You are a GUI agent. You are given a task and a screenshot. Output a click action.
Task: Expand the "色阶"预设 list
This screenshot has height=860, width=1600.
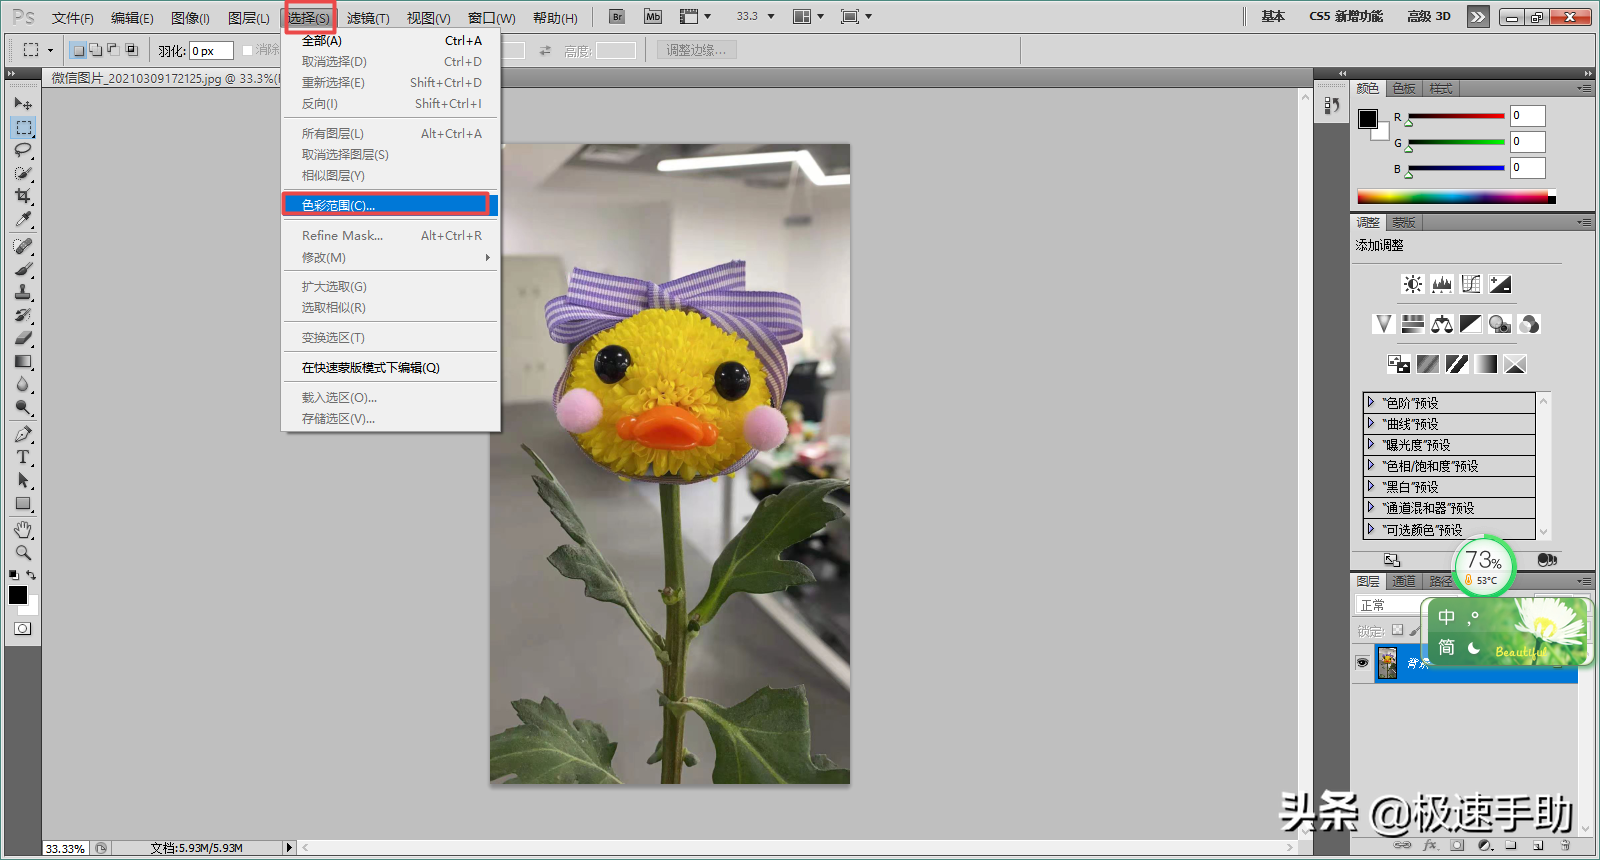click(1371, 402)
